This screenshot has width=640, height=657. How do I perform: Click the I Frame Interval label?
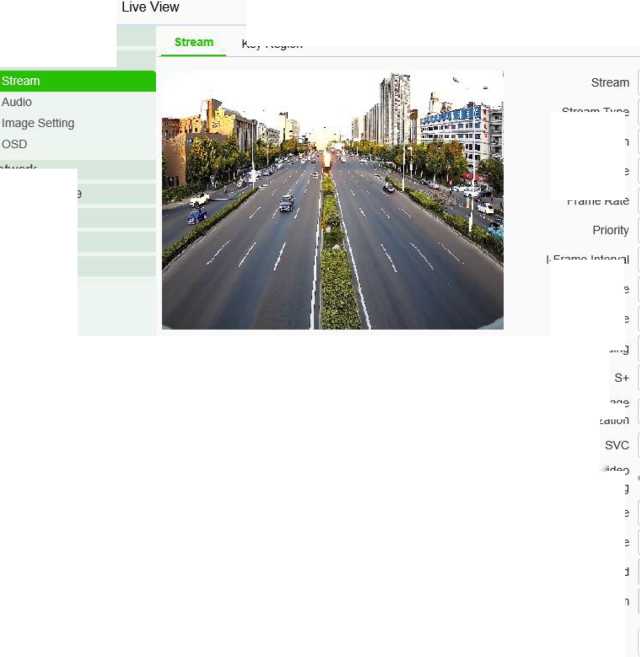[588, 259]
